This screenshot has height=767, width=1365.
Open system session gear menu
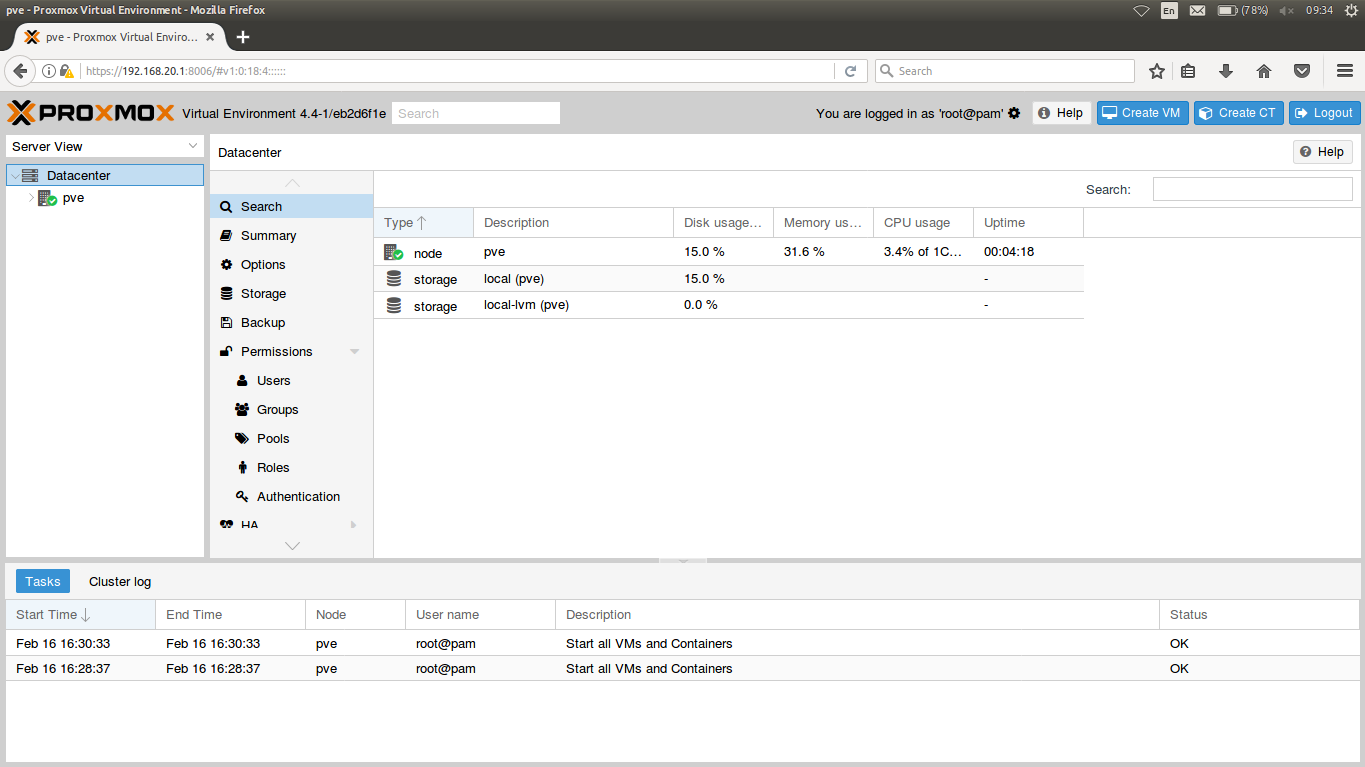pyautogui.click(x=1351, y=10)
